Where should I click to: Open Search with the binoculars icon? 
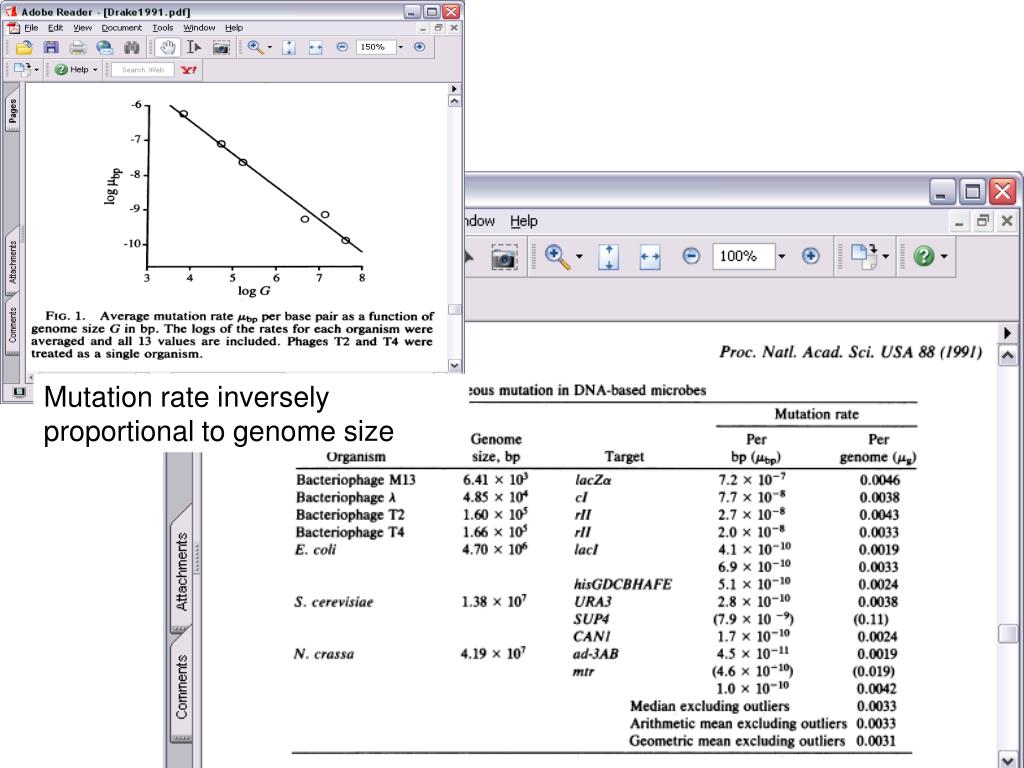tap(132, 47)
